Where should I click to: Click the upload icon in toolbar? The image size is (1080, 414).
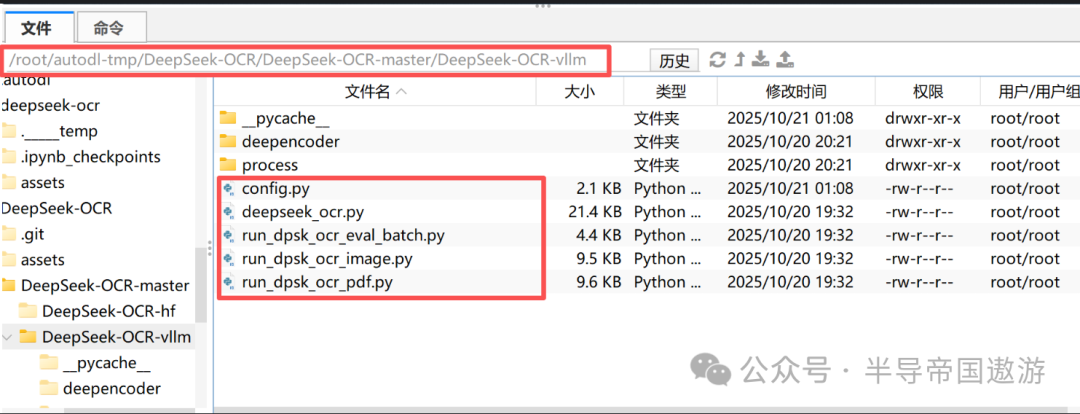(x=785, y=59)
